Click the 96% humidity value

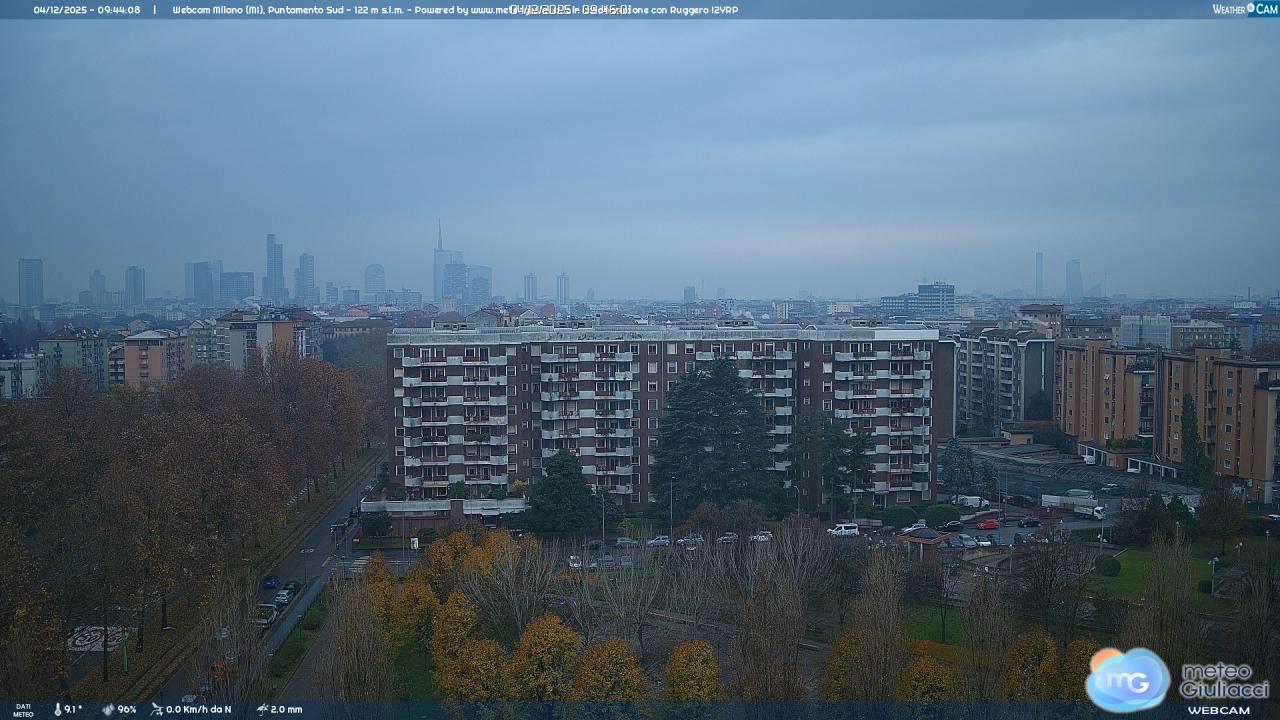tap(127, 709)
